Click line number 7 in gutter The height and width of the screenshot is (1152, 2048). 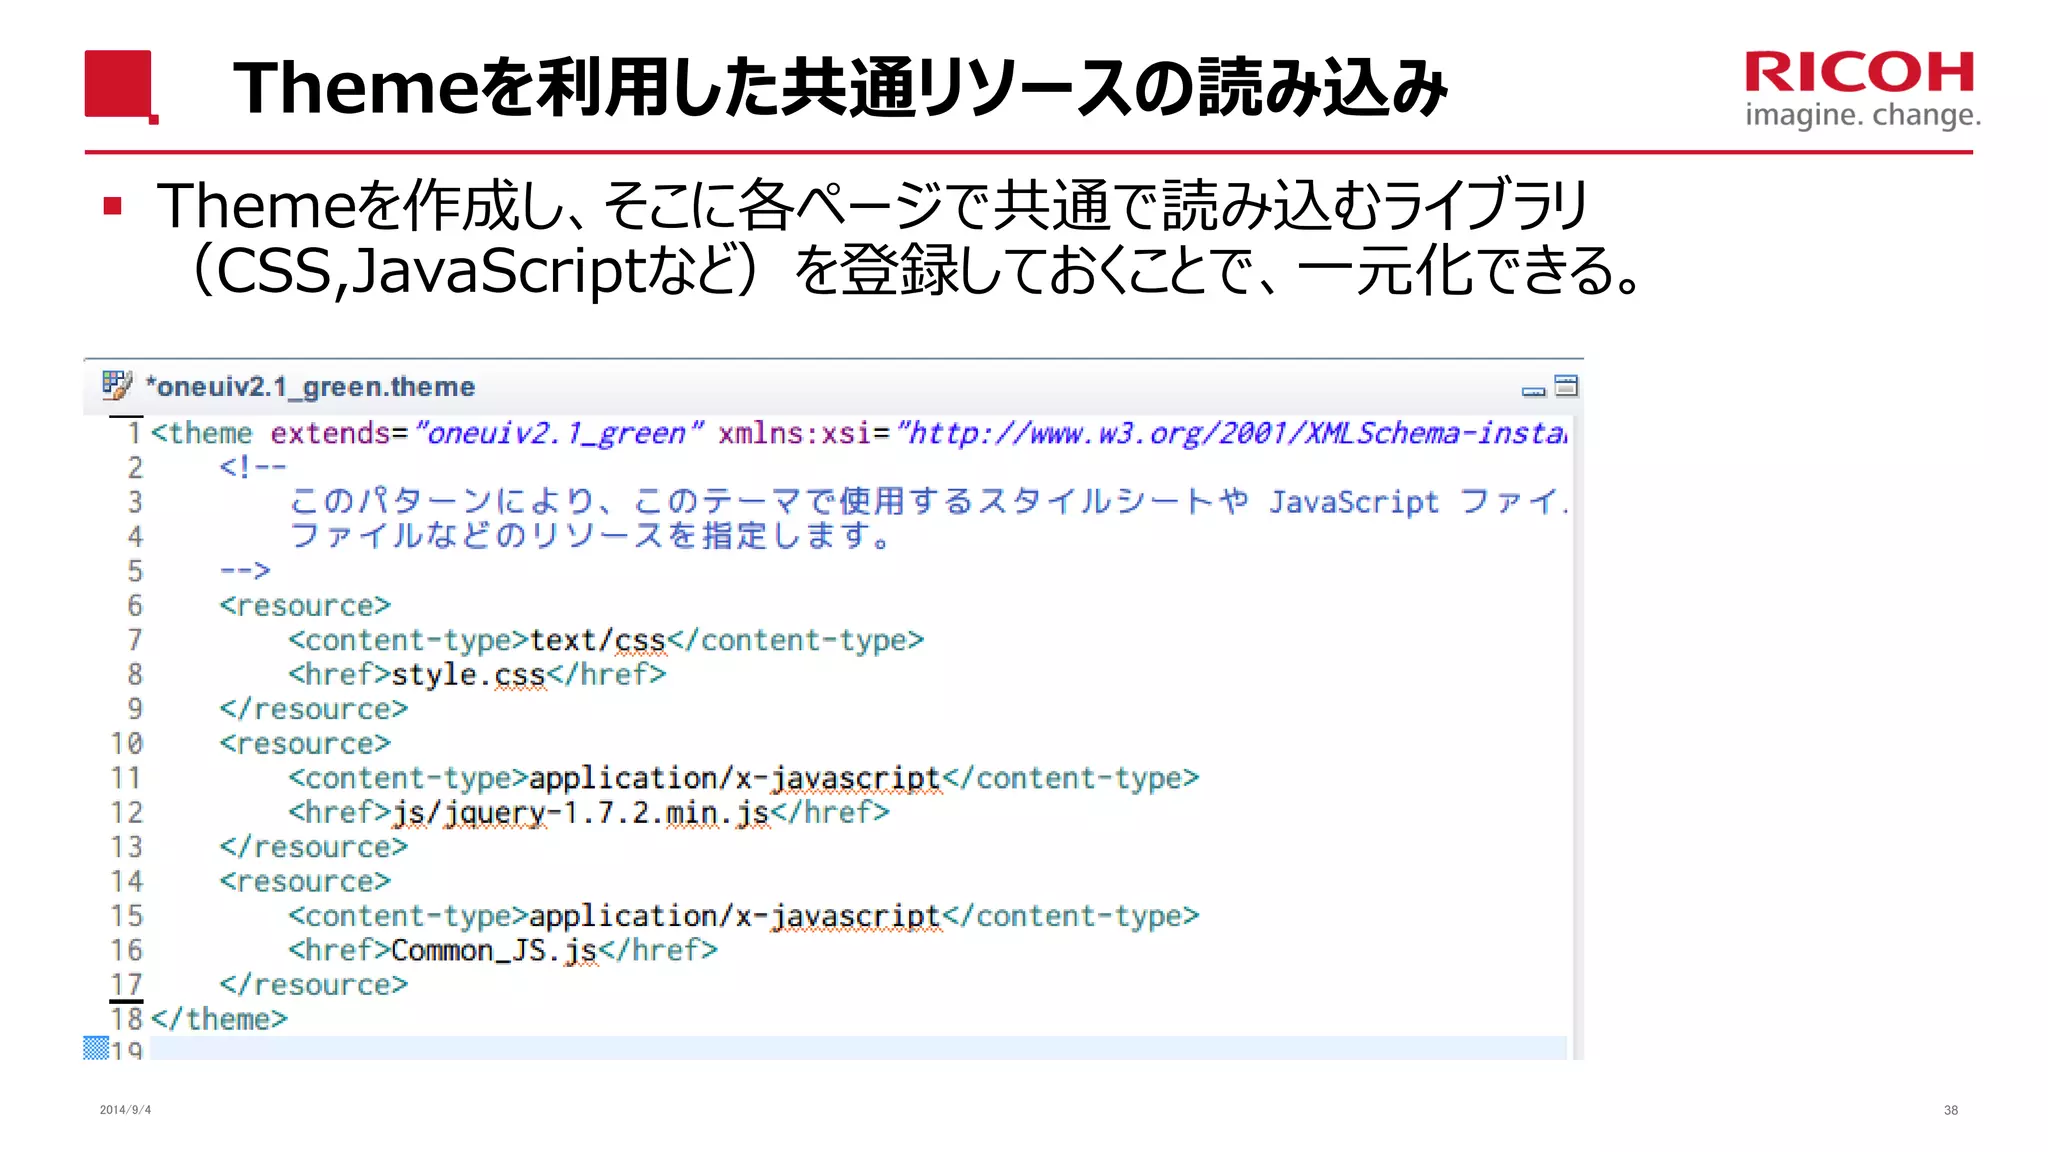(135, 640)
